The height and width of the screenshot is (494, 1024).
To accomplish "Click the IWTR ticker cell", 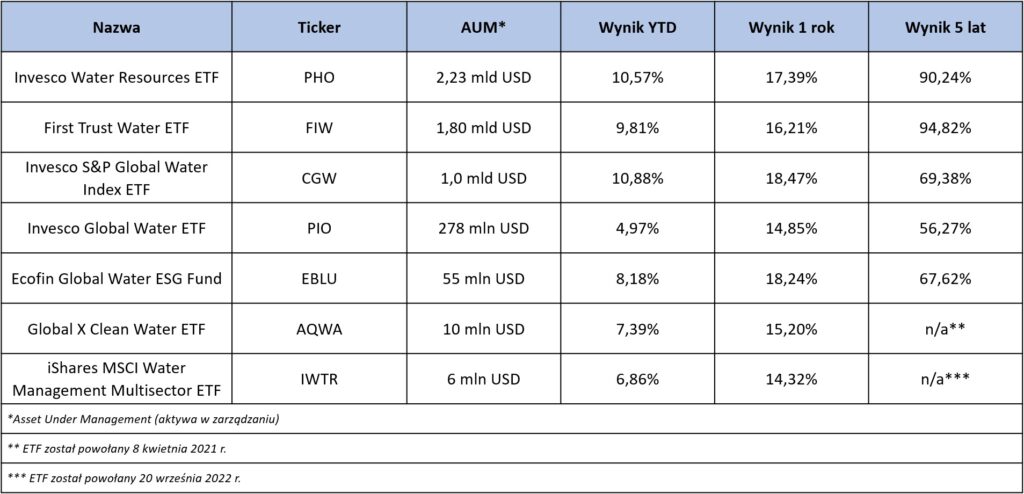I will 319,379.
